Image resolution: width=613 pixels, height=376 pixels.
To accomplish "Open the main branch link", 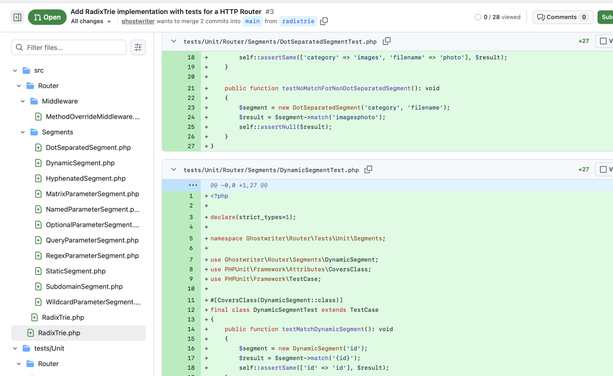I will click(252, 21).
